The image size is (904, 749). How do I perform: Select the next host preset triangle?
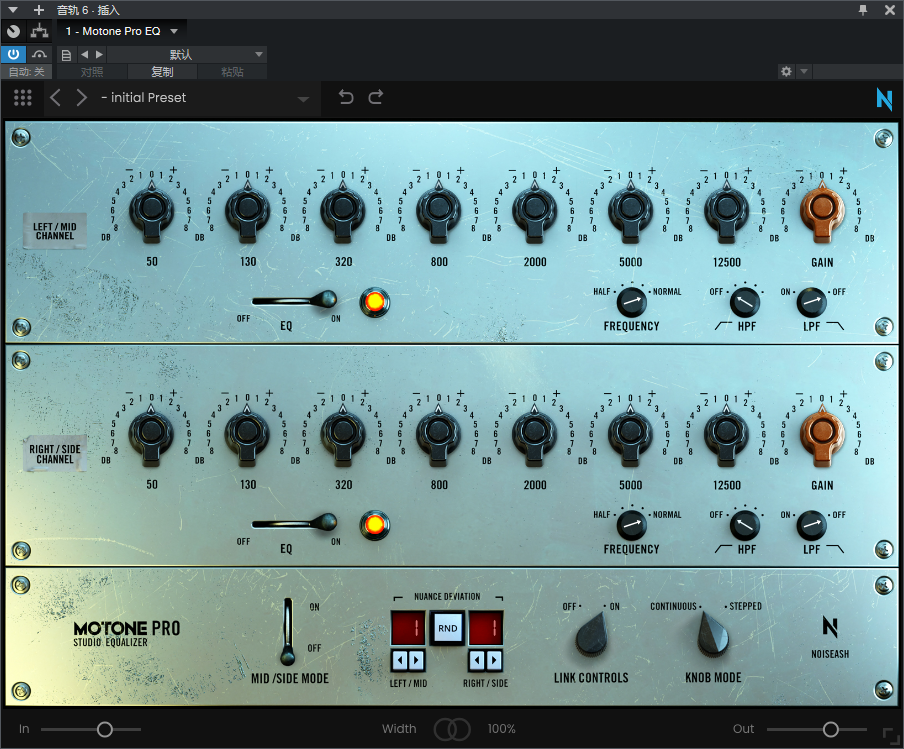99,54
